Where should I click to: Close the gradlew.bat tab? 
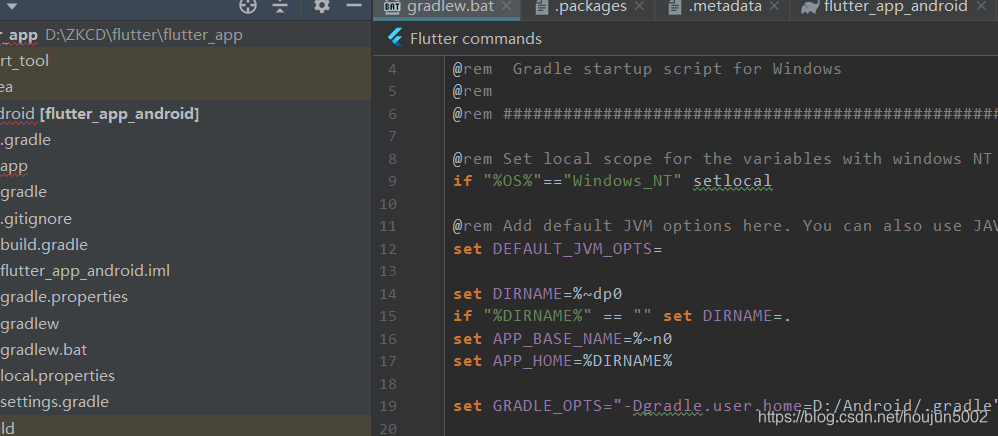point(507,6)
